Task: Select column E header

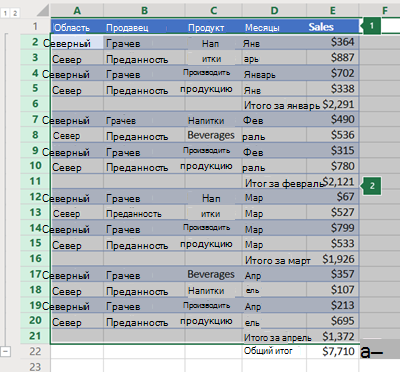Action: [x=333, y=11]
